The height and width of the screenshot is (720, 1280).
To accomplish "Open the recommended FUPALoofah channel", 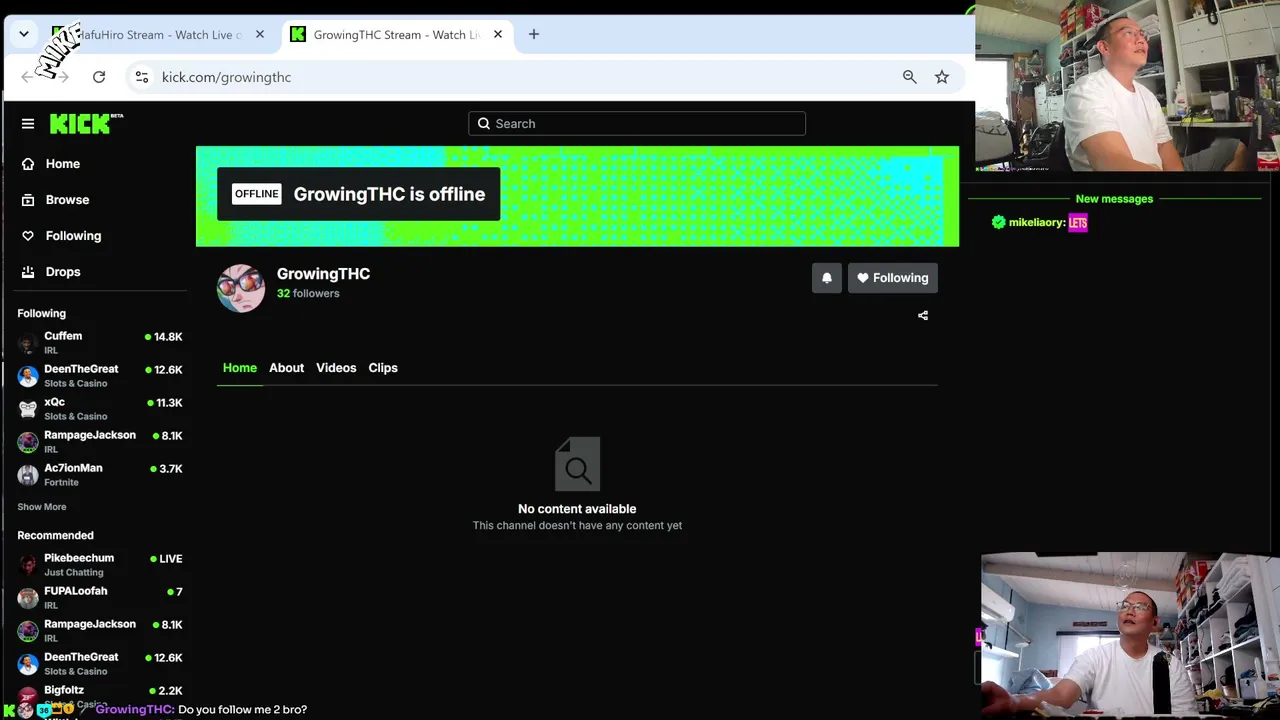I will (100, 597).
